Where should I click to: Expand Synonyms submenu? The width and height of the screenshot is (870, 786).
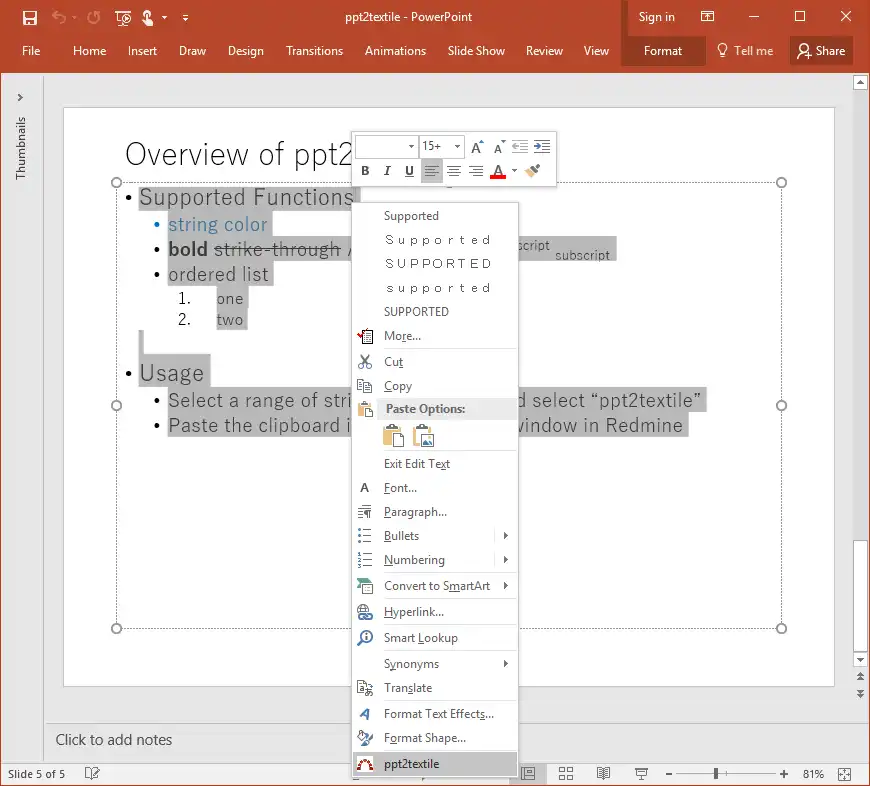[x=435, y=664]
